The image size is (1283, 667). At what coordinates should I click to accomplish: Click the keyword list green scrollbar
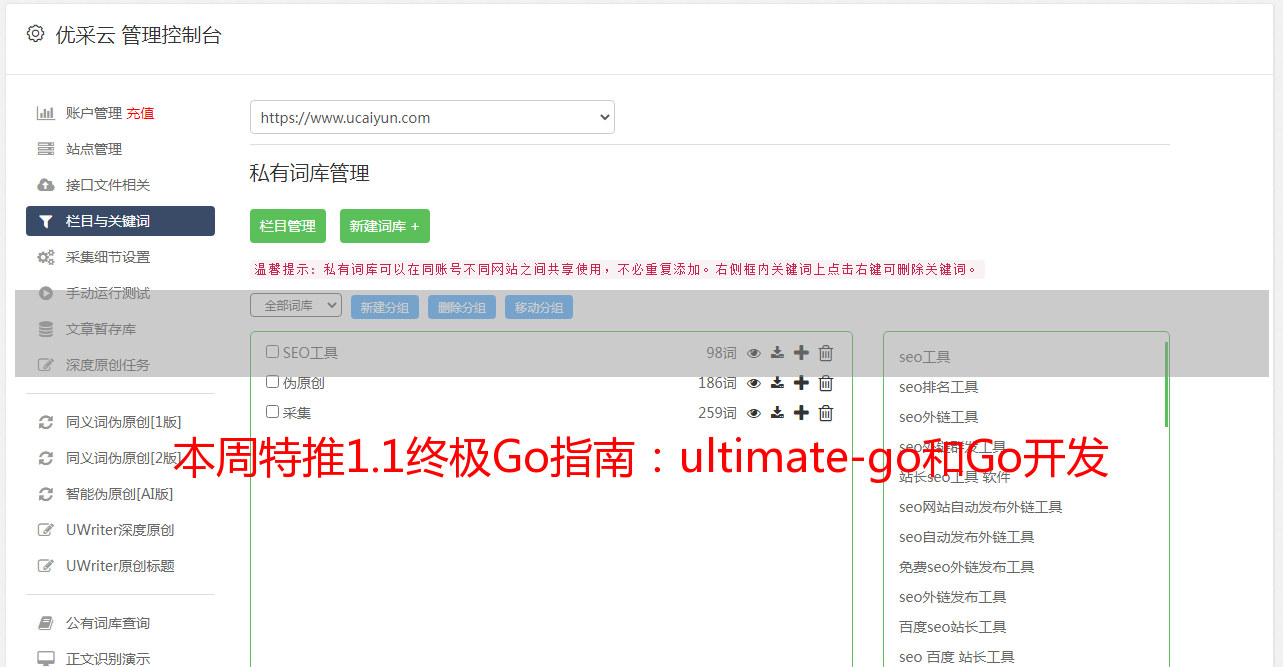click(1166, 384)
